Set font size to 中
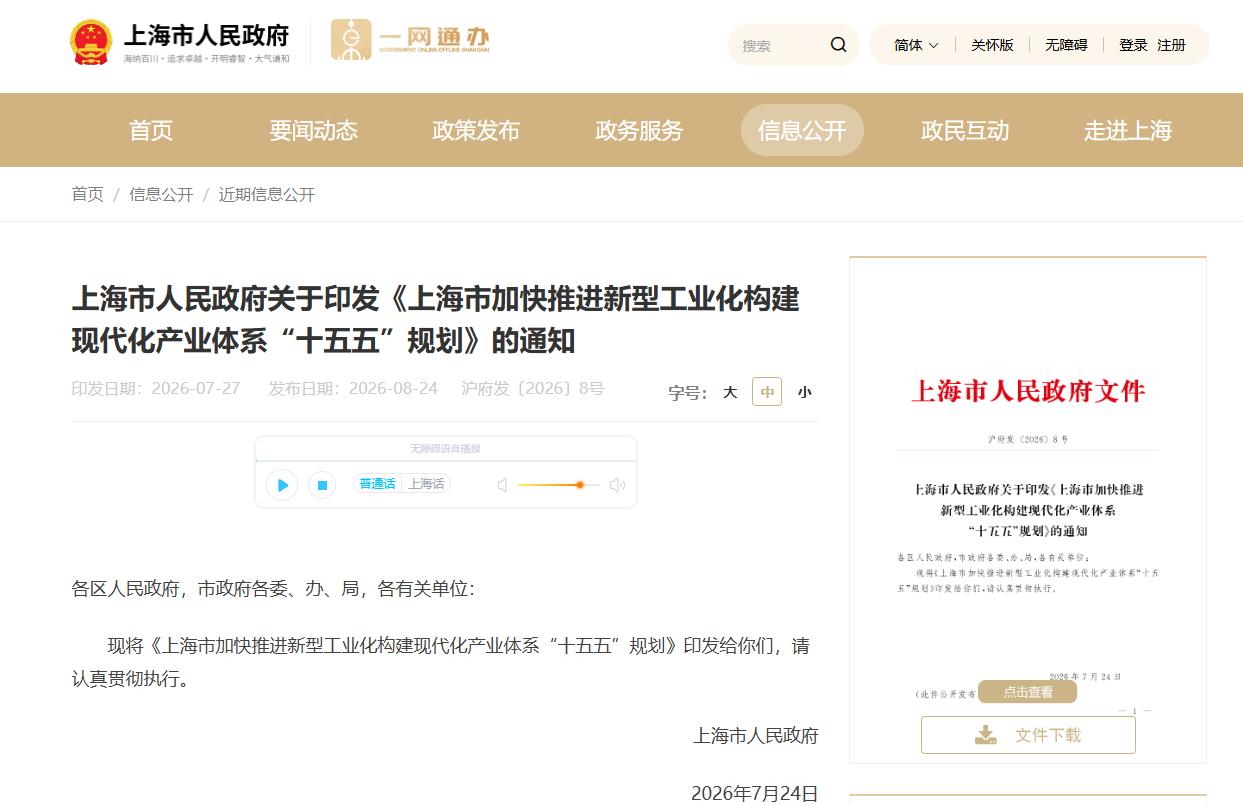Image resolution: width=1243 pixels, height=806 pixels. pos(767,392)
